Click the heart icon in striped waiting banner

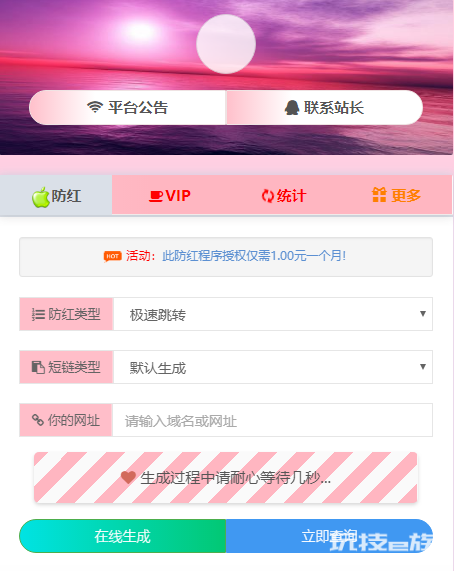click(128, 477)
